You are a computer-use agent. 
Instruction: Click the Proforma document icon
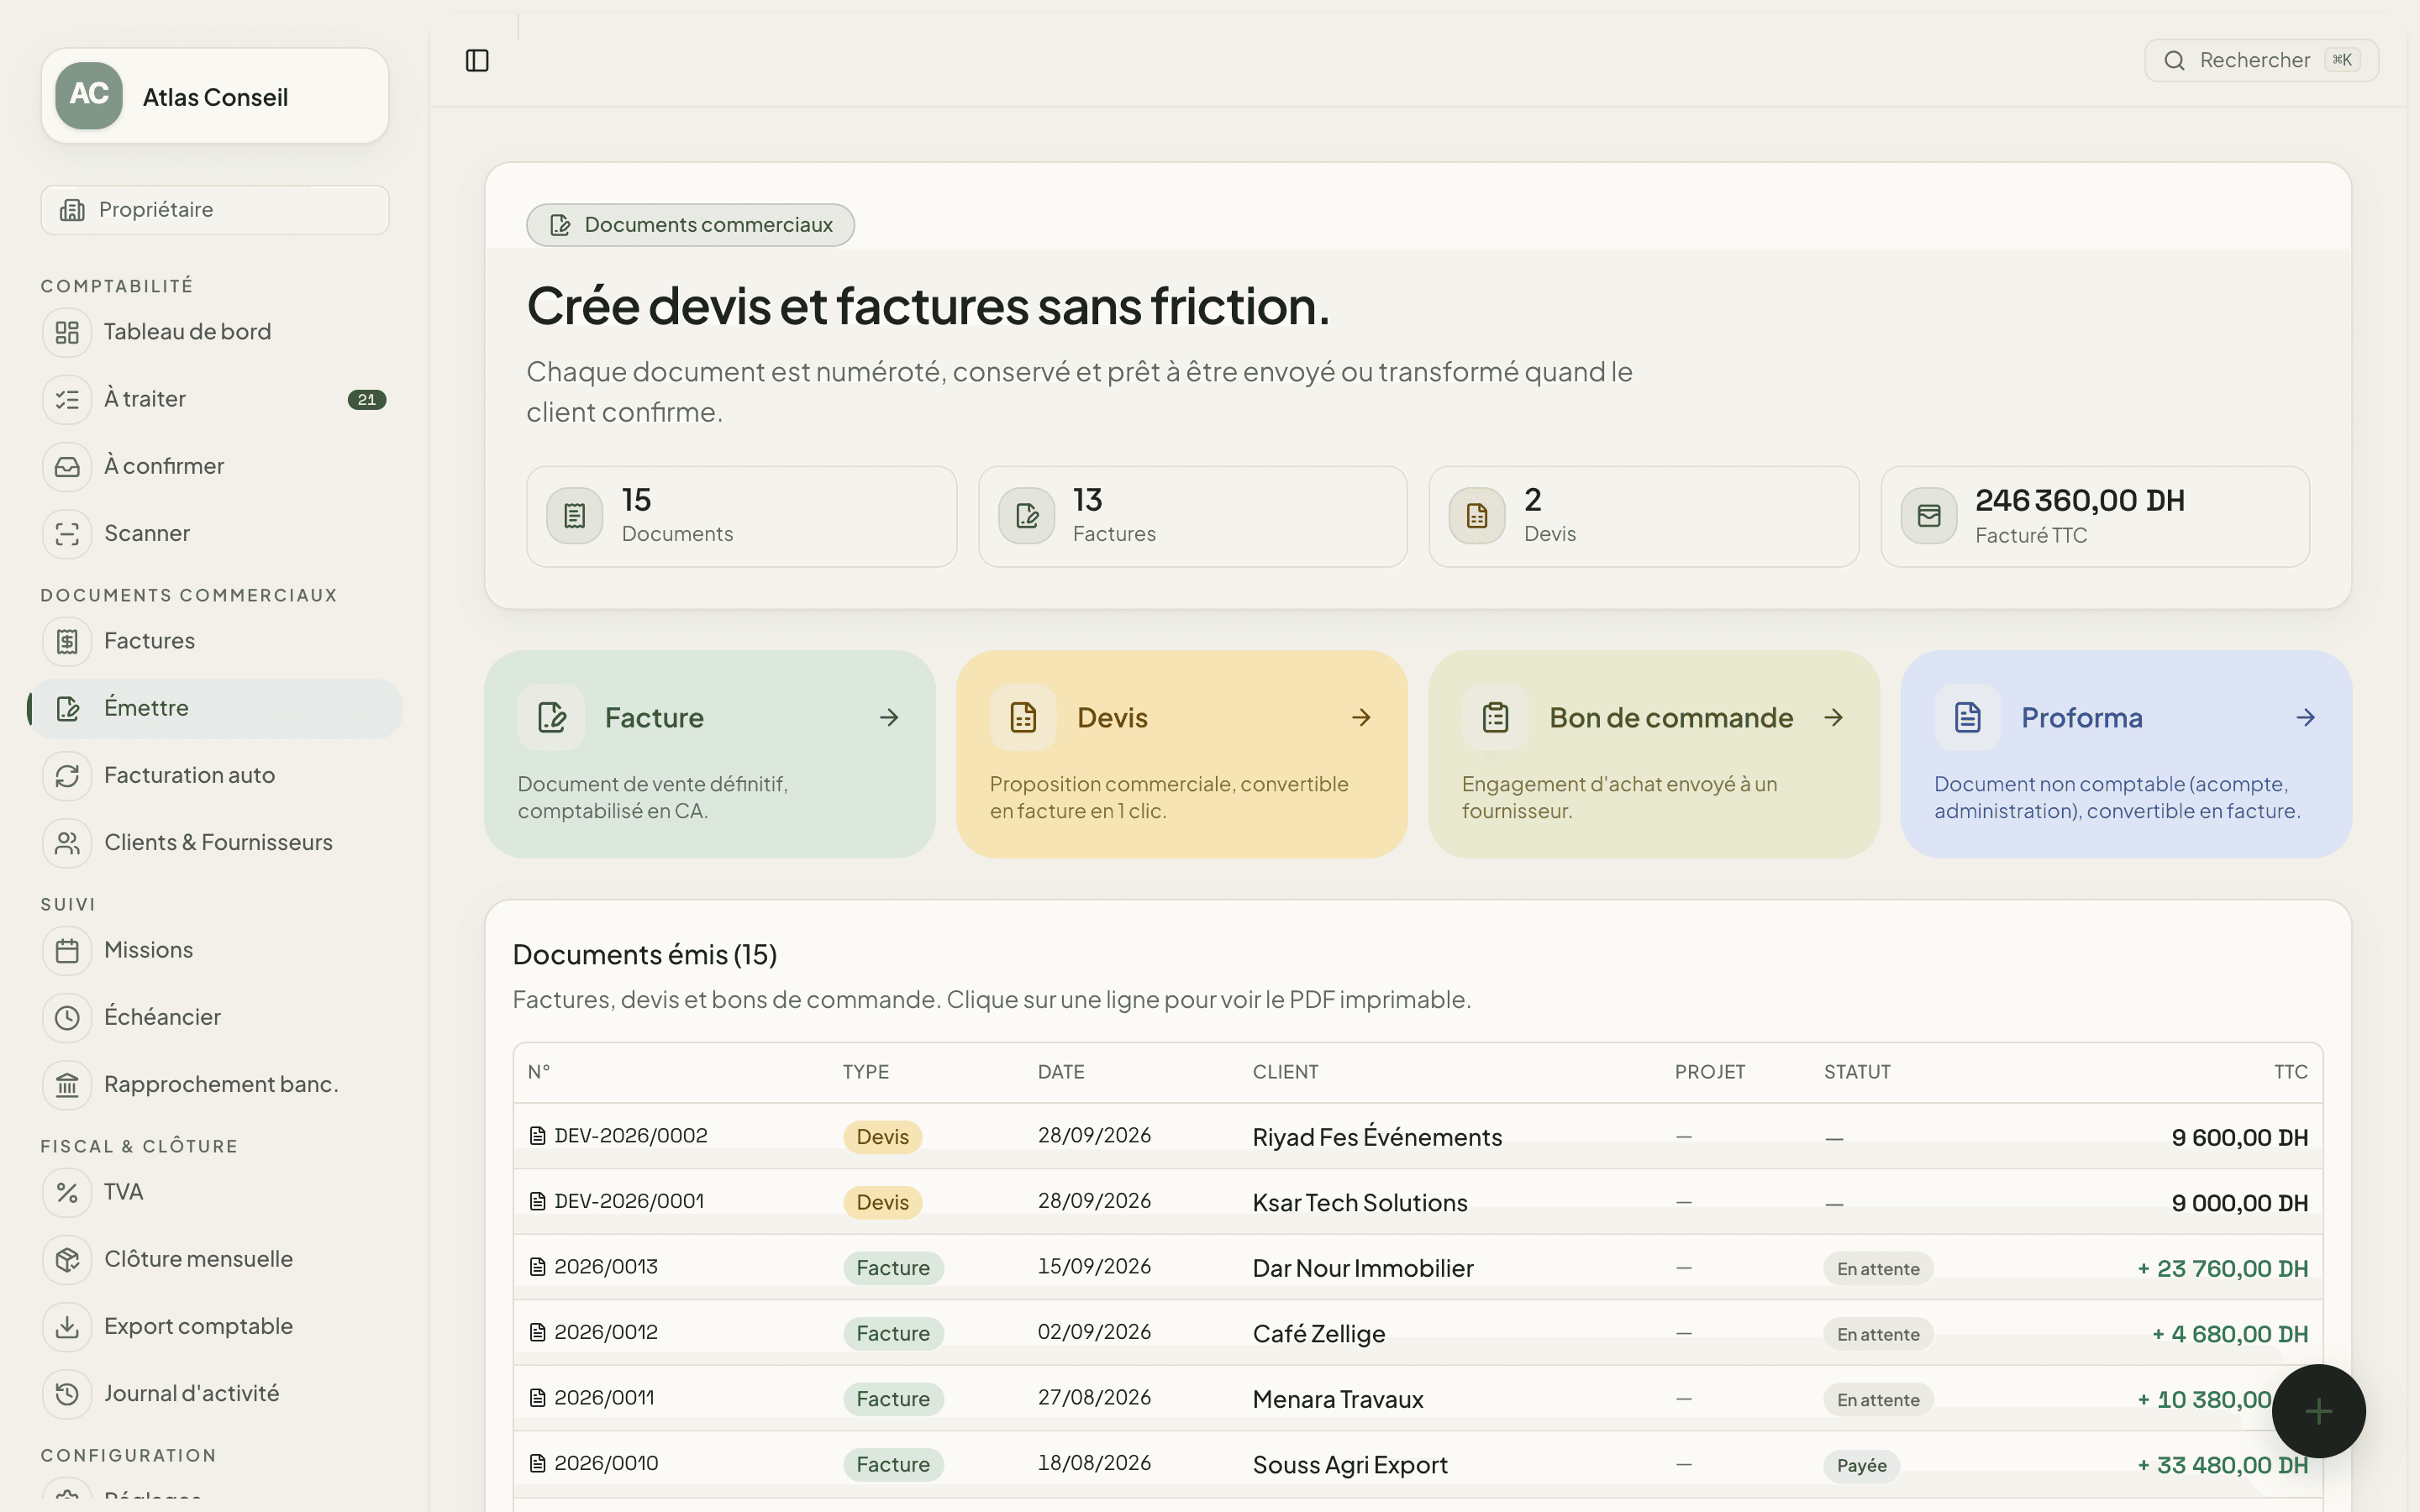click(x=1967, y=718)
